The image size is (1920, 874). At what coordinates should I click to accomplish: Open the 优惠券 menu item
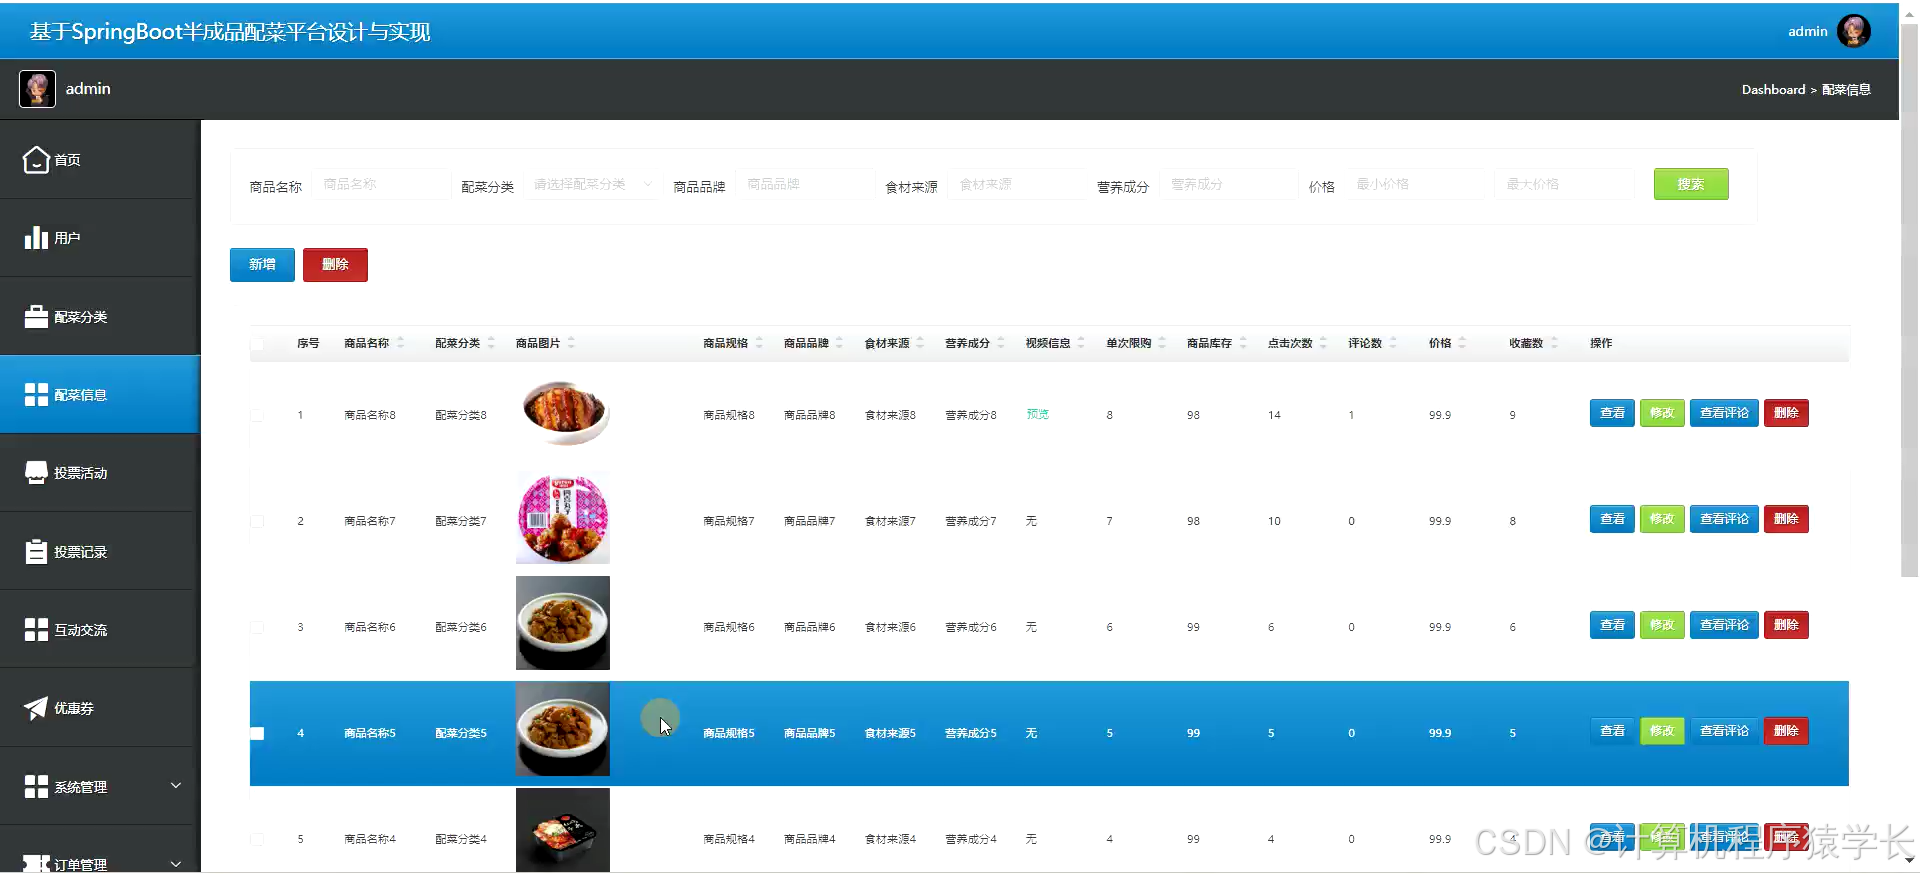[100, 708]
